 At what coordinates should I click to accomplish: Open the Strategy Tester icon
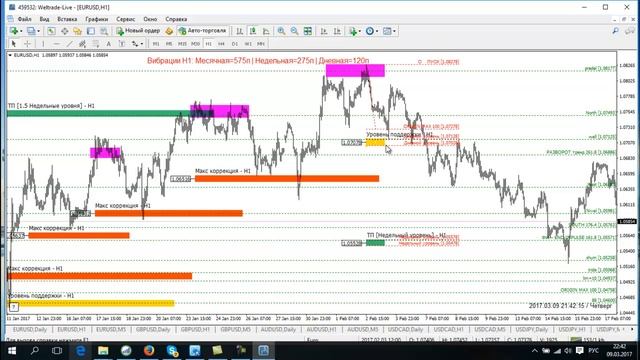point(104,31)
